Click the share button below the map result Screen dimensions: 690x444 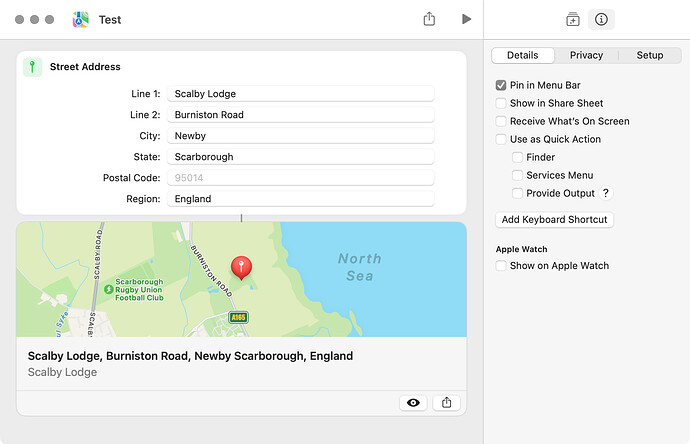(446, 403)
